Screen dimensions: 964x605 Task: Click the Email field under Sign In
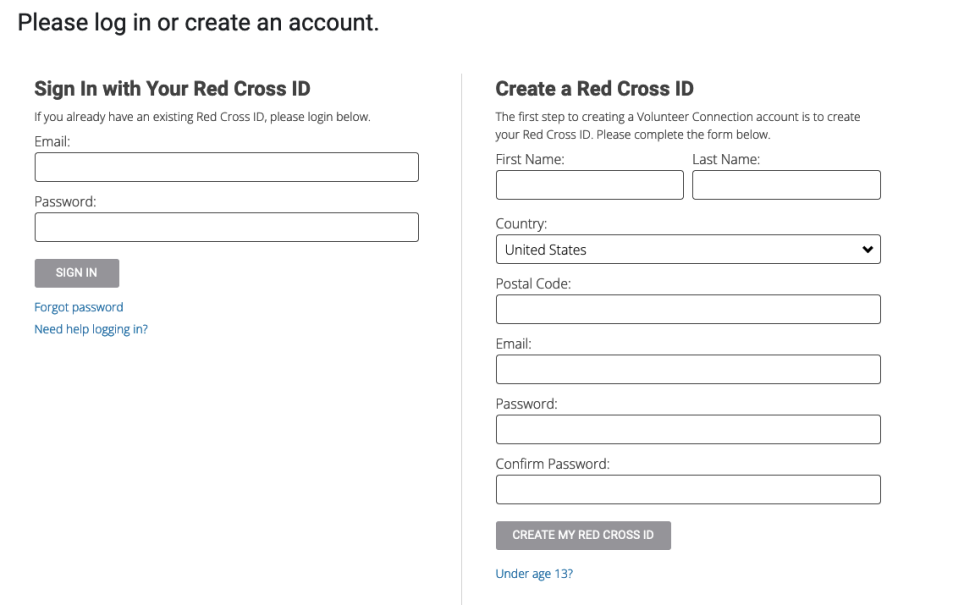(x=226, y=167)
